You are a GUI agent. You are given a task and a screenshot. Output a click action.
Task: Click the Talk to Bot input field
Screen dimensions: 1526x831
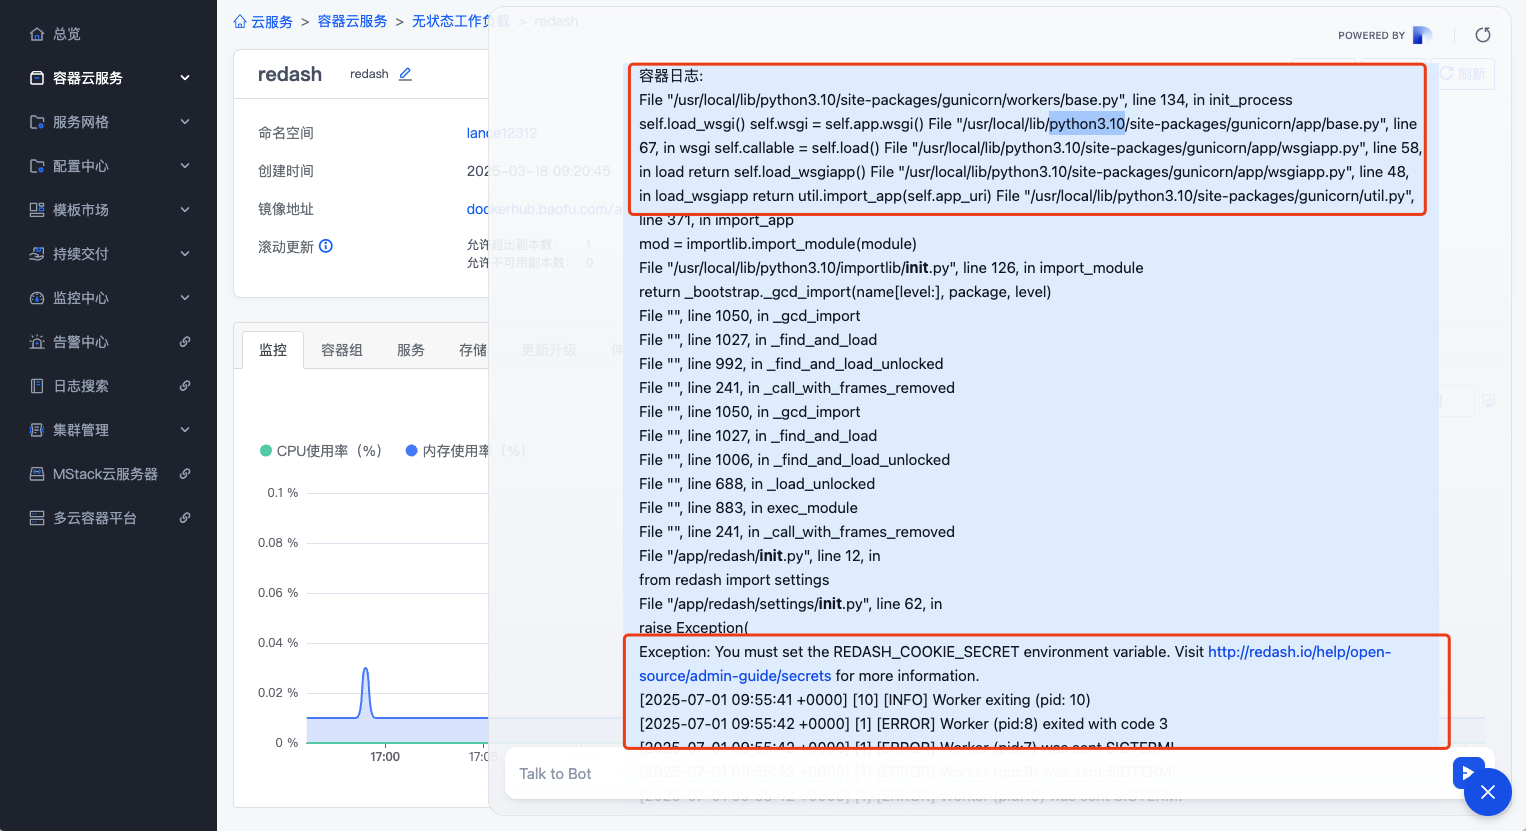pos(980,773)
